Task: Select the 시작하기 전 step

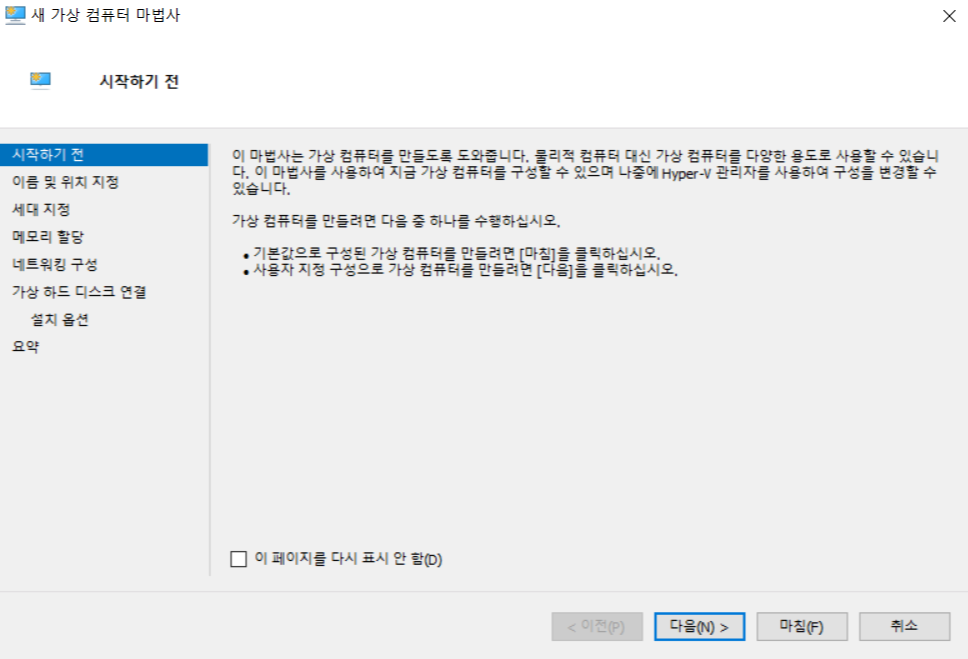Action: (x=104, y=154)
